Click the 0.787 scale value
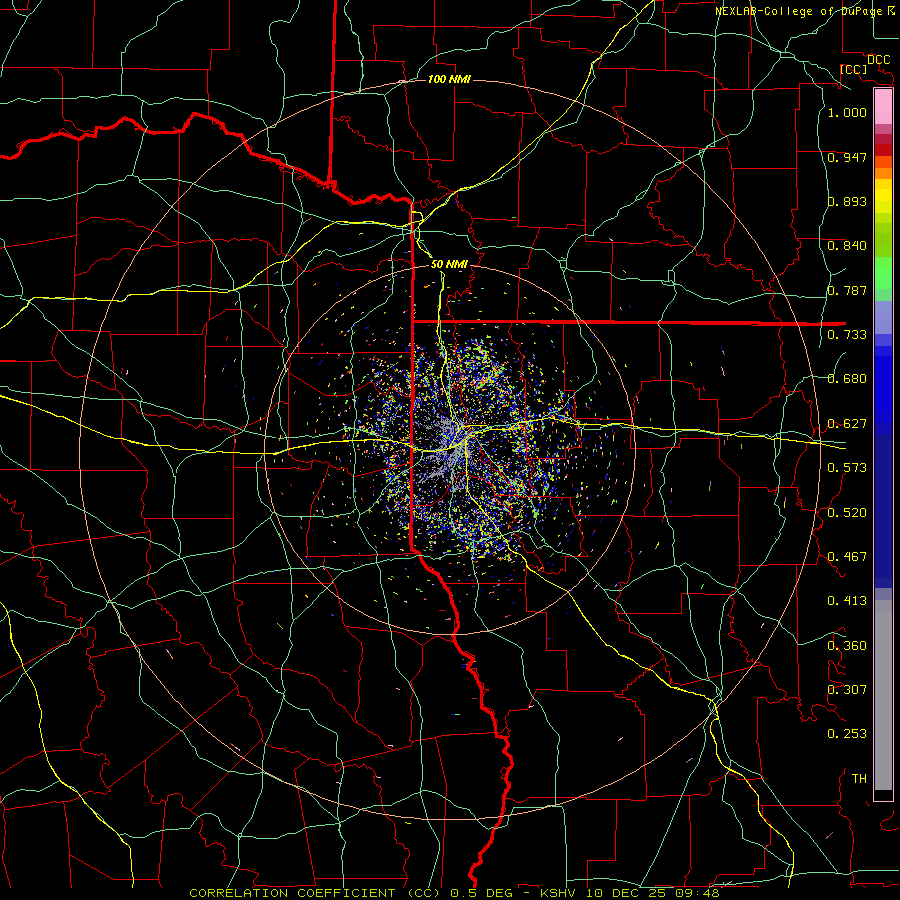This screenshot has height=900, width=900. [x=847, y=290]
